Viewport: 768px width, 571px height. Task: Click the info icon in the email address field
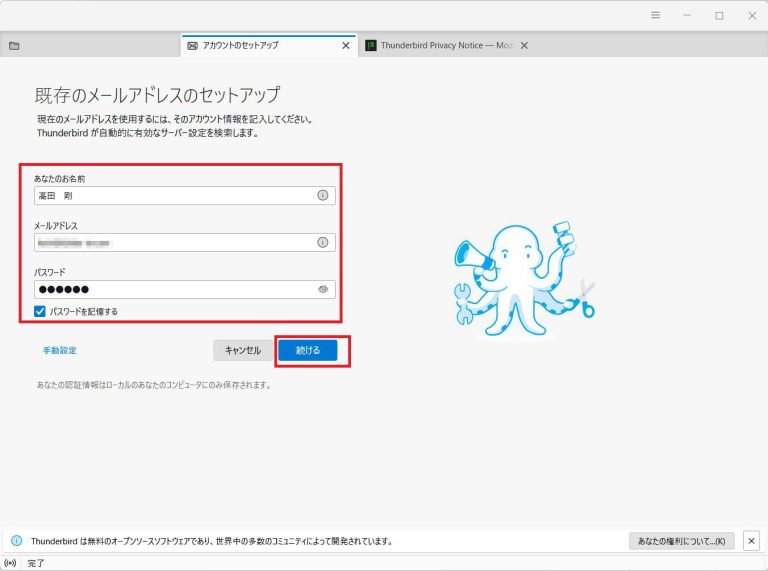click(x=322, y=242)
